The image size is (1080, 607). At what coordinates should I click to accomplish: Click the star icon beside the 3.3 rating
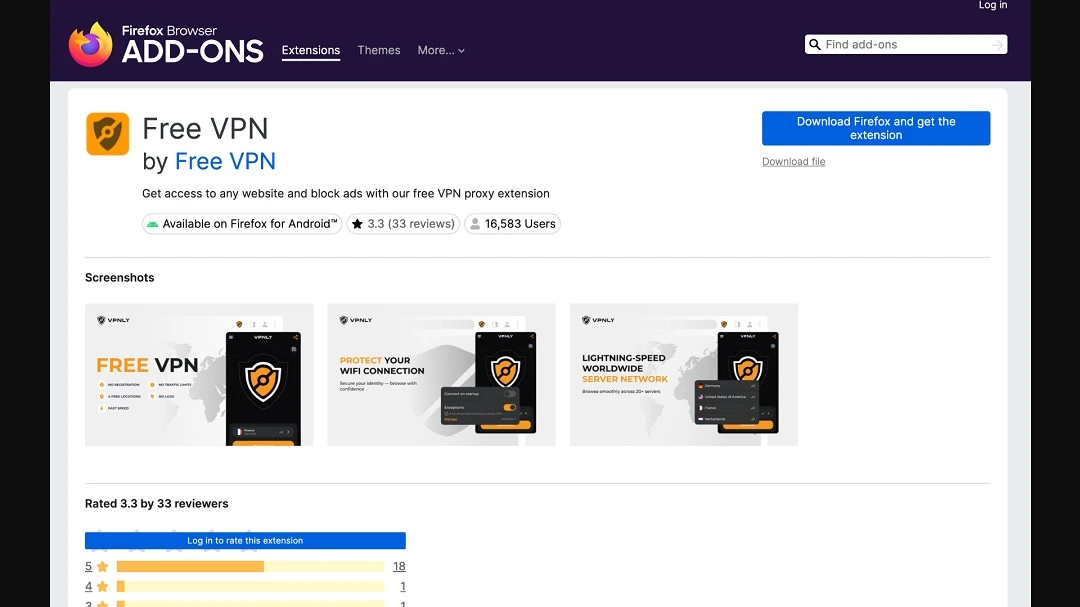point(357,224)
